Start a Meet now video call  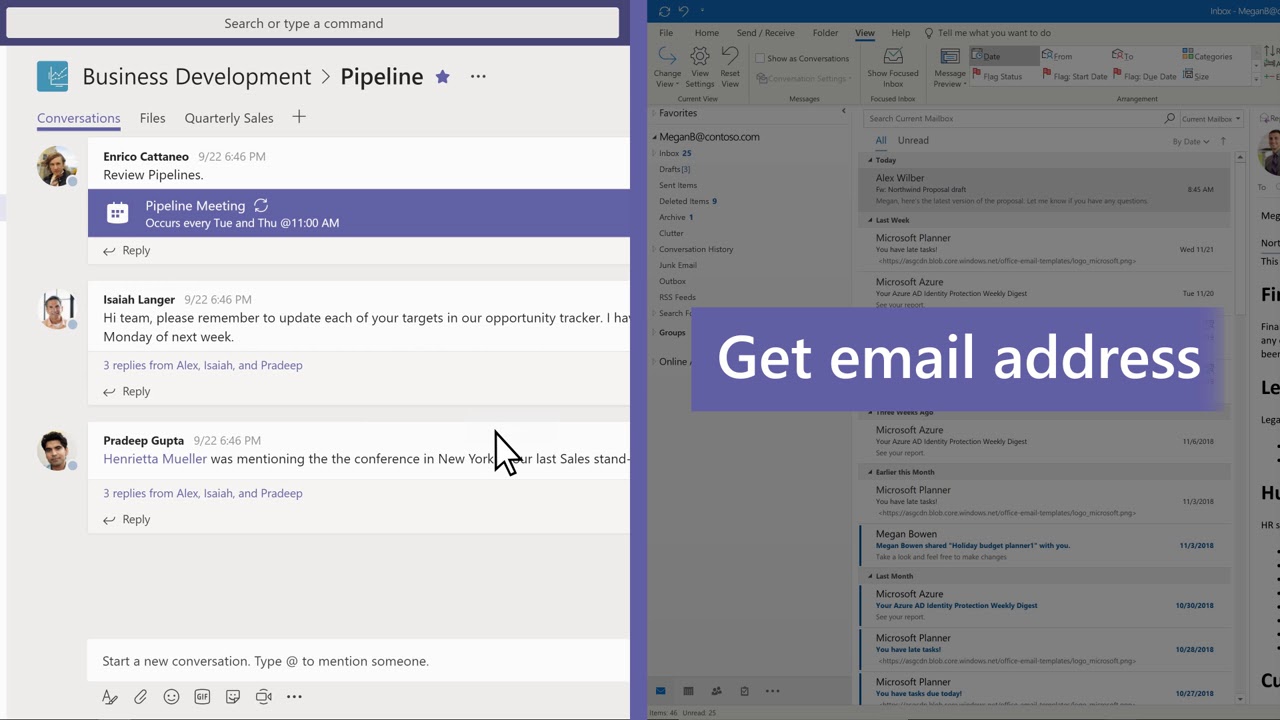click(x=264, y=697)
